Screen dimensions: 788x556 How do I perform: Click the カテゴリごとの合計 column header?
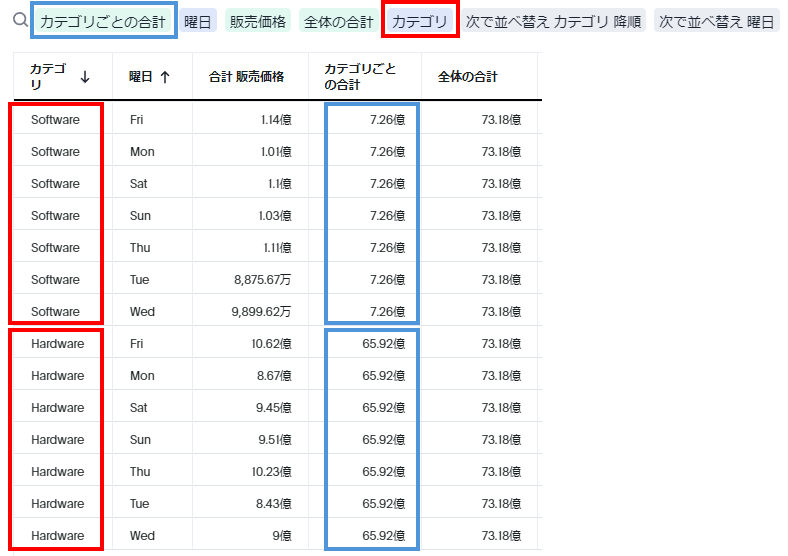click(360, 77)
